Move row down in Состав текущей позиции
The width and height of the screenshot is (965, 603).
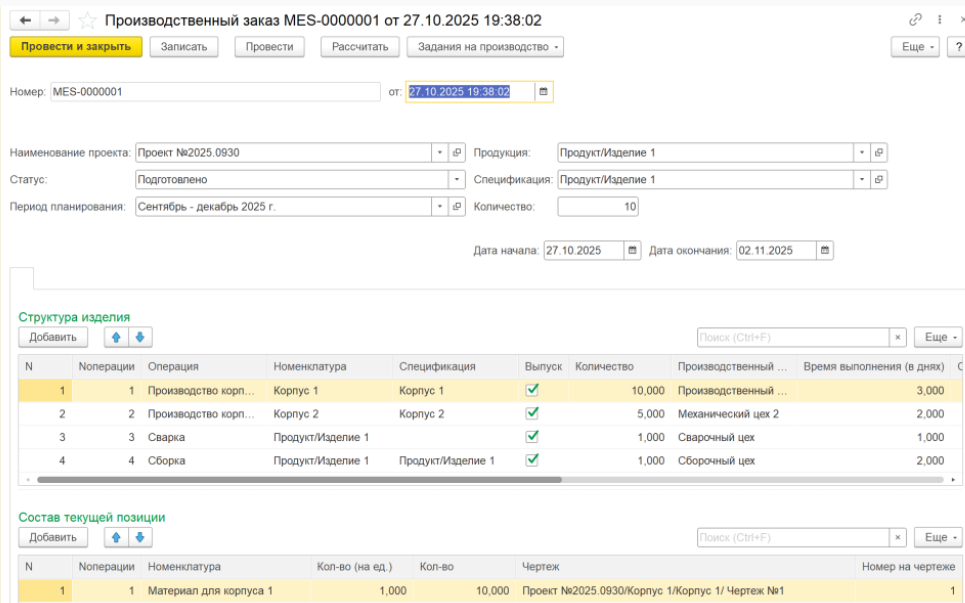click(140, 537)
